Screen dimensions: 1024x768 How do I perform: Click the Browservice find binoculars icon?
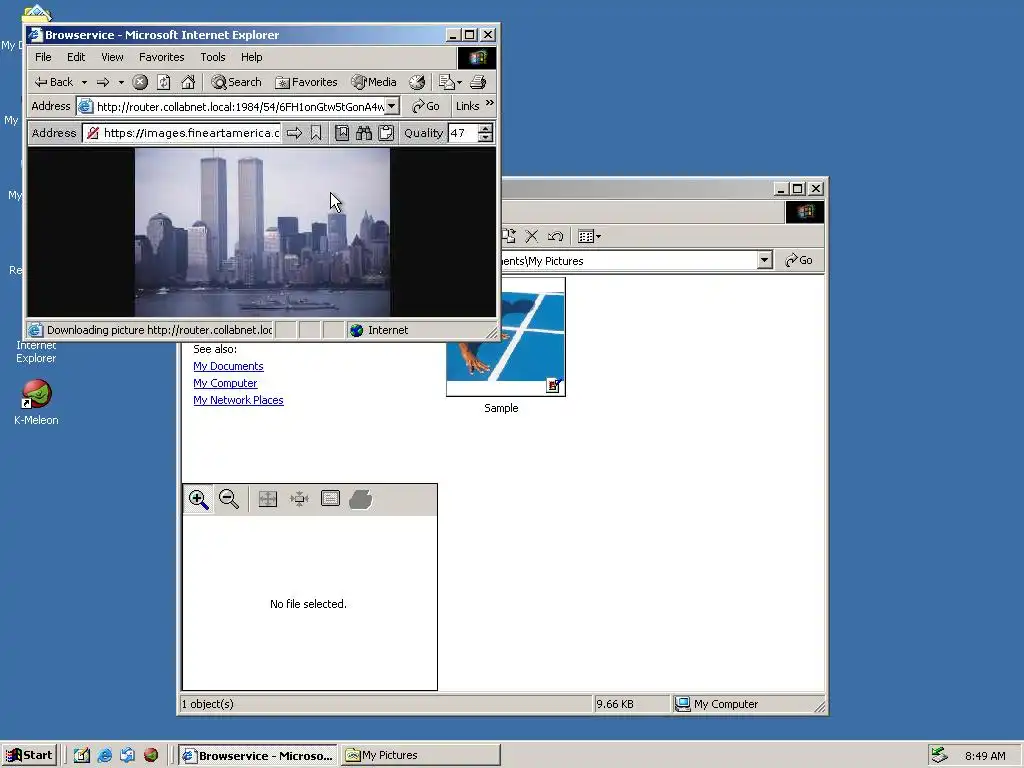364,133
